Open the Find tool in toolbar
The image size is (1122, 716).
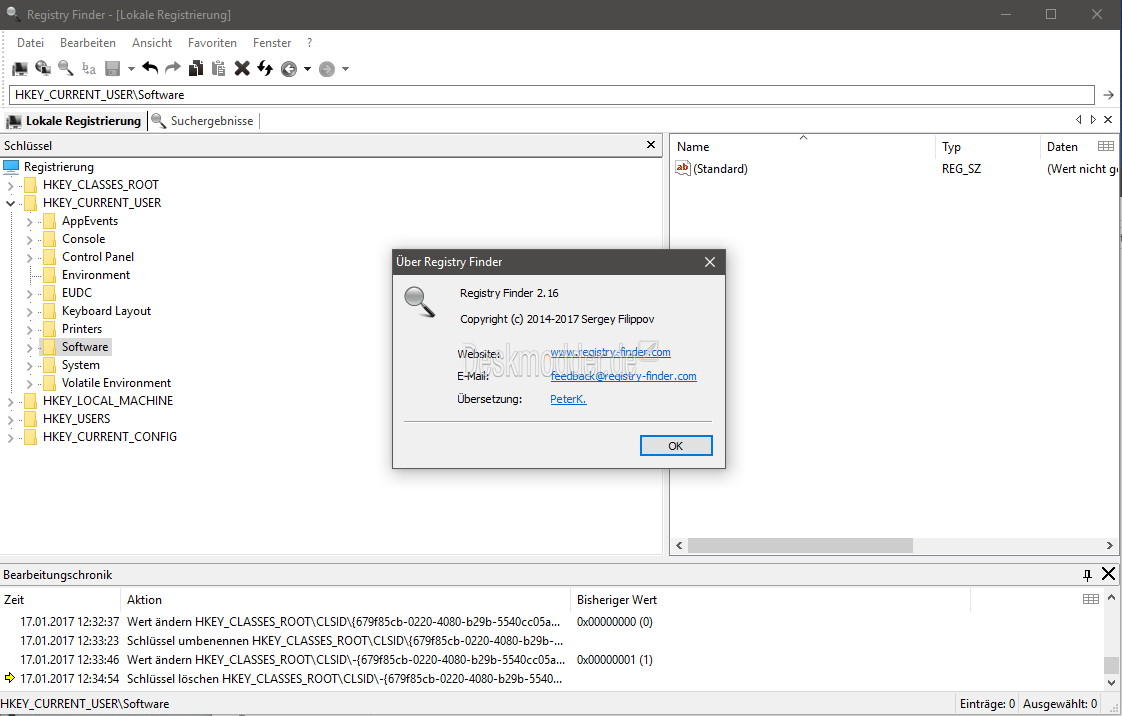click(x=66, y=69)
